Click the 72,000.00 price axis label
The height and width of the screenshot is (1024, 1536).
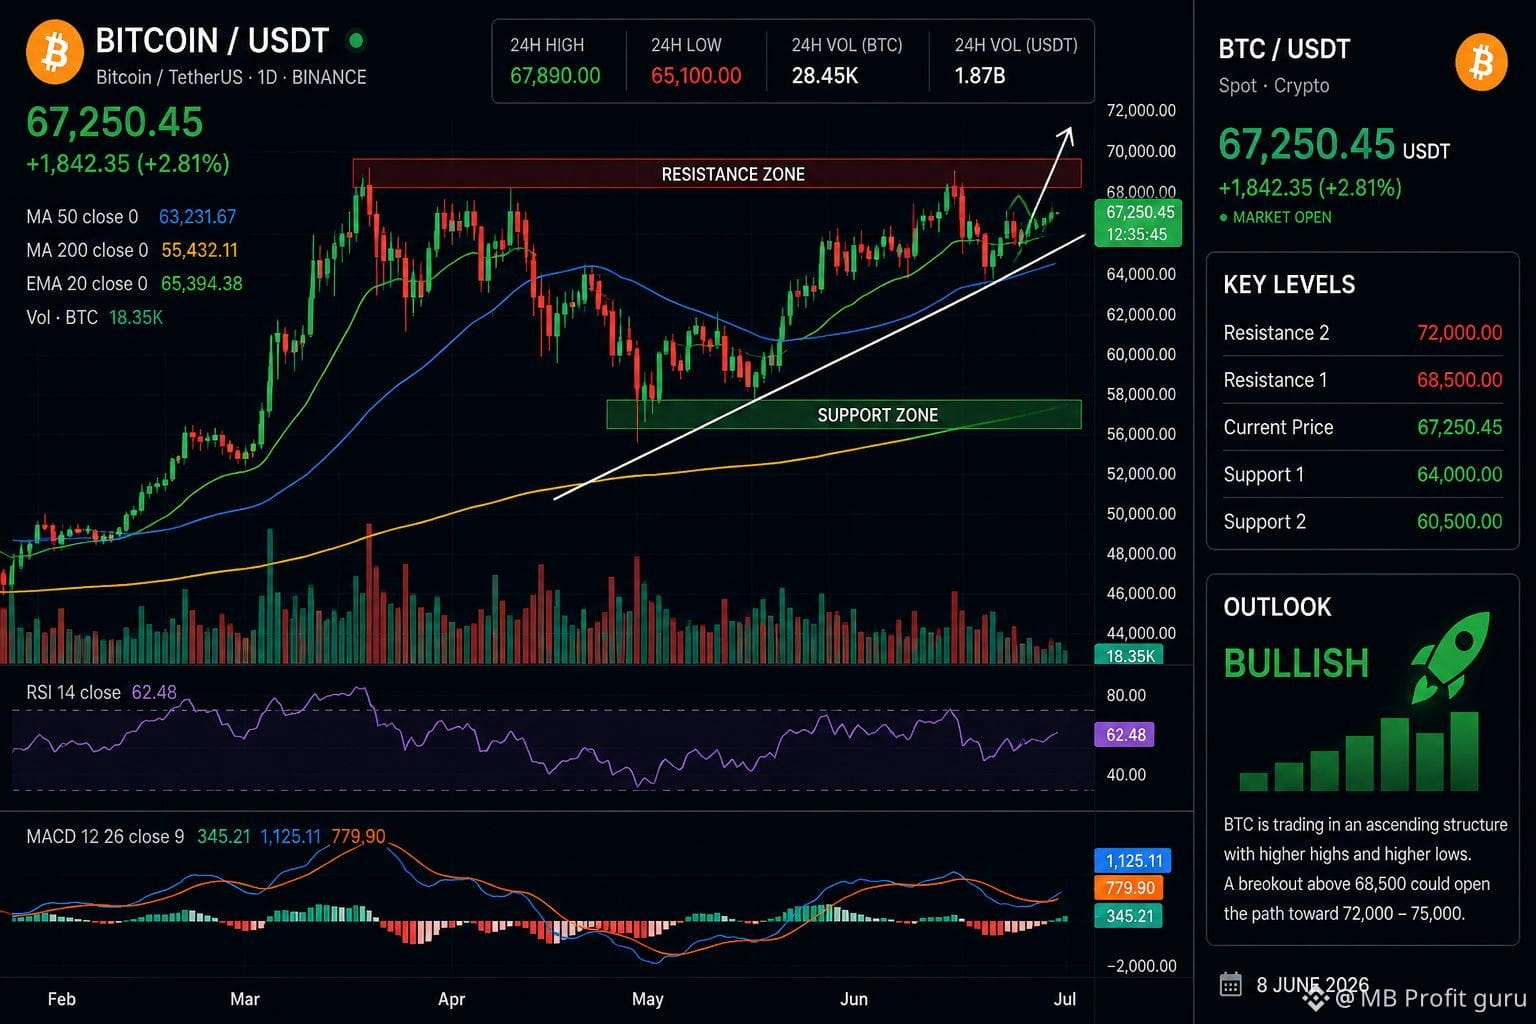pos(1141,111)
